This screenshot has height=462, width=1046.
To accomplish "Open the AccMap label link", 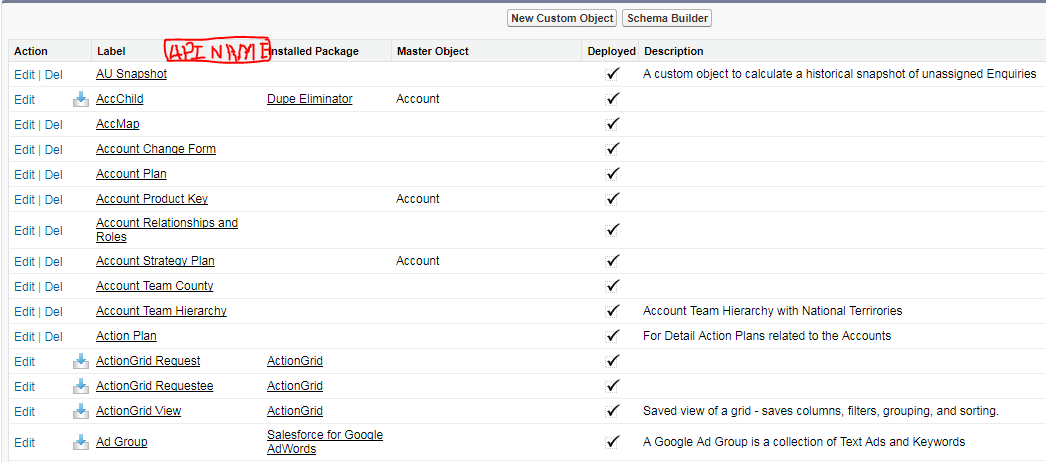I will pos(117,124).
